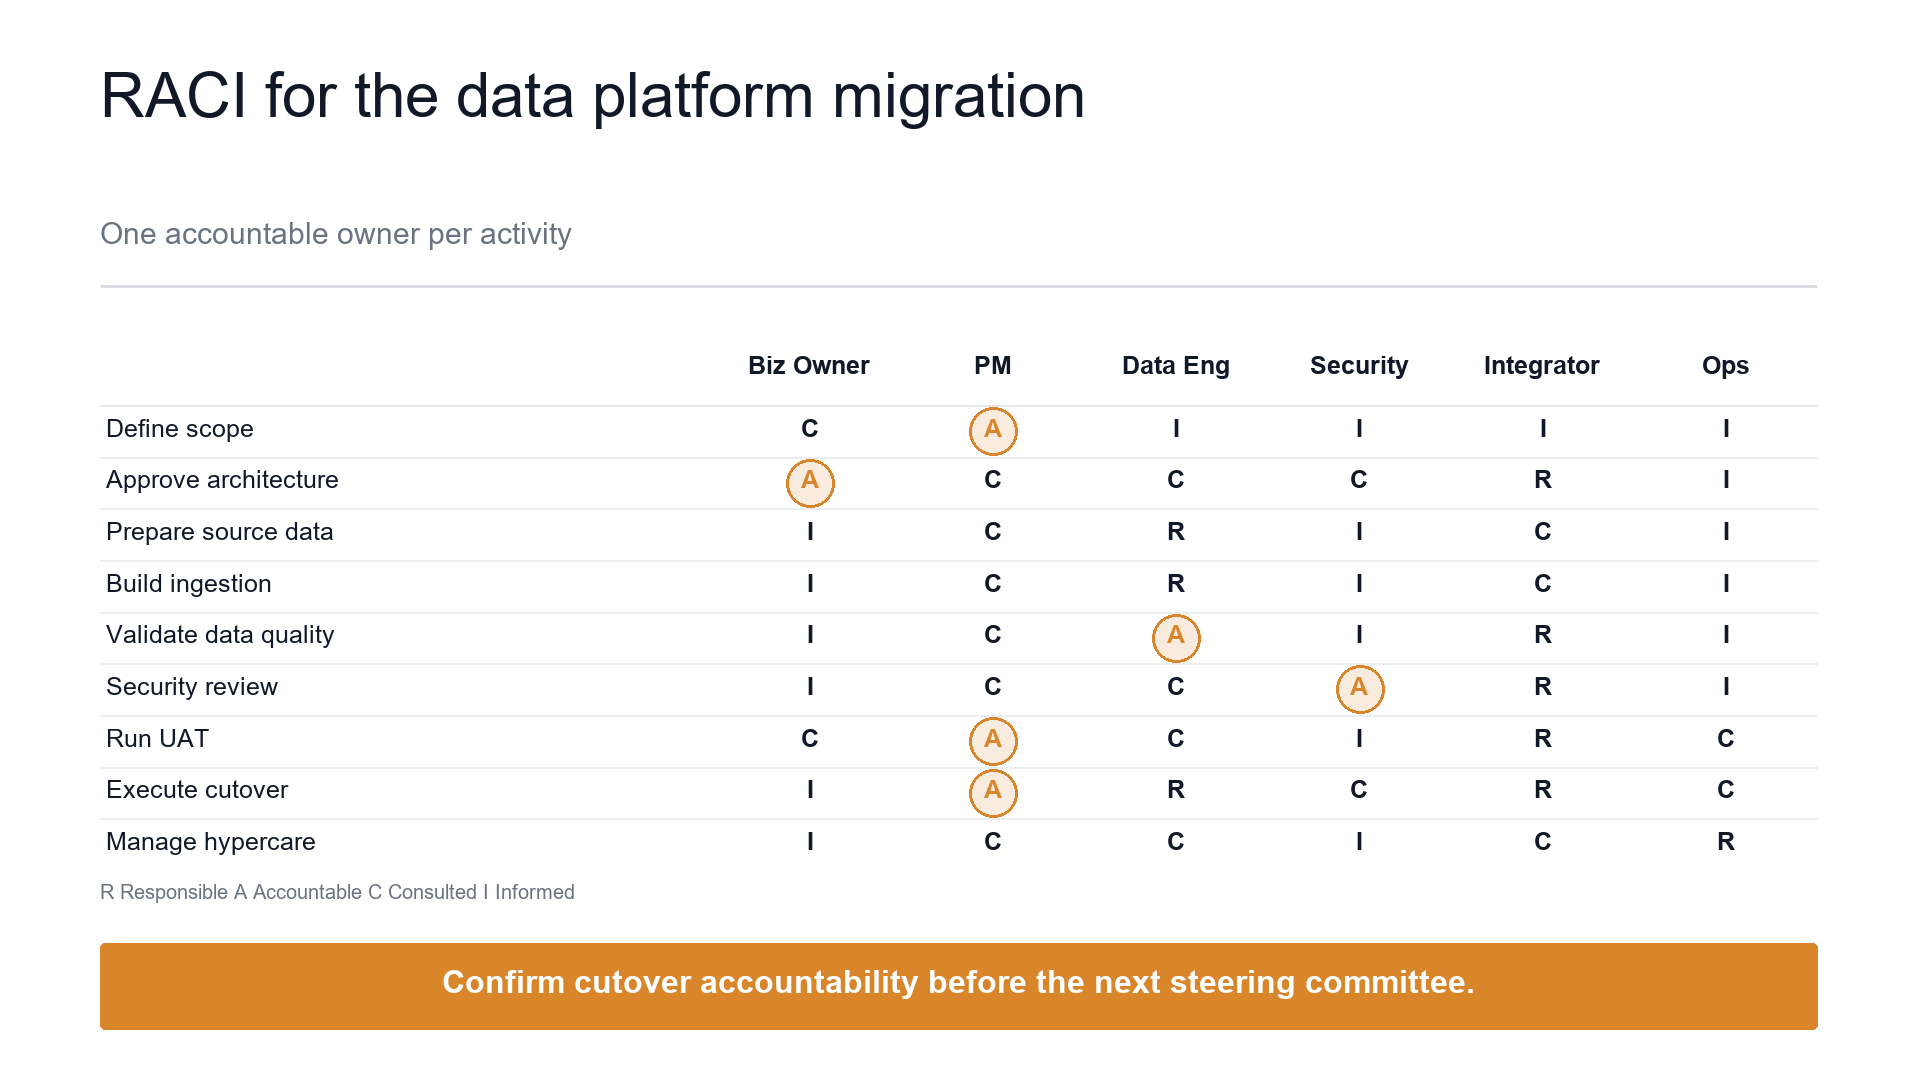Select the circled A in Validate data quality row
The width and height of the screenshot is (1919, 1080).
click(1176, 638)
